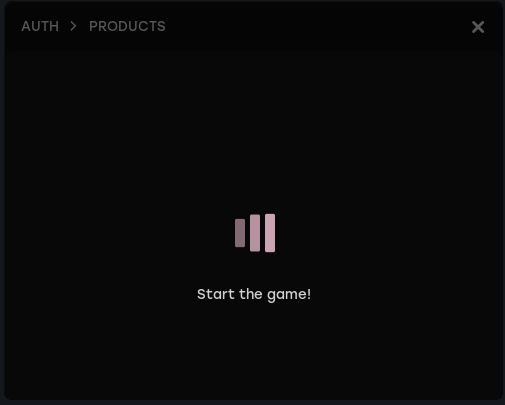The image size is (505, 405).
Task: Click the shortest bar of the loader
Action: coord(240,233)
